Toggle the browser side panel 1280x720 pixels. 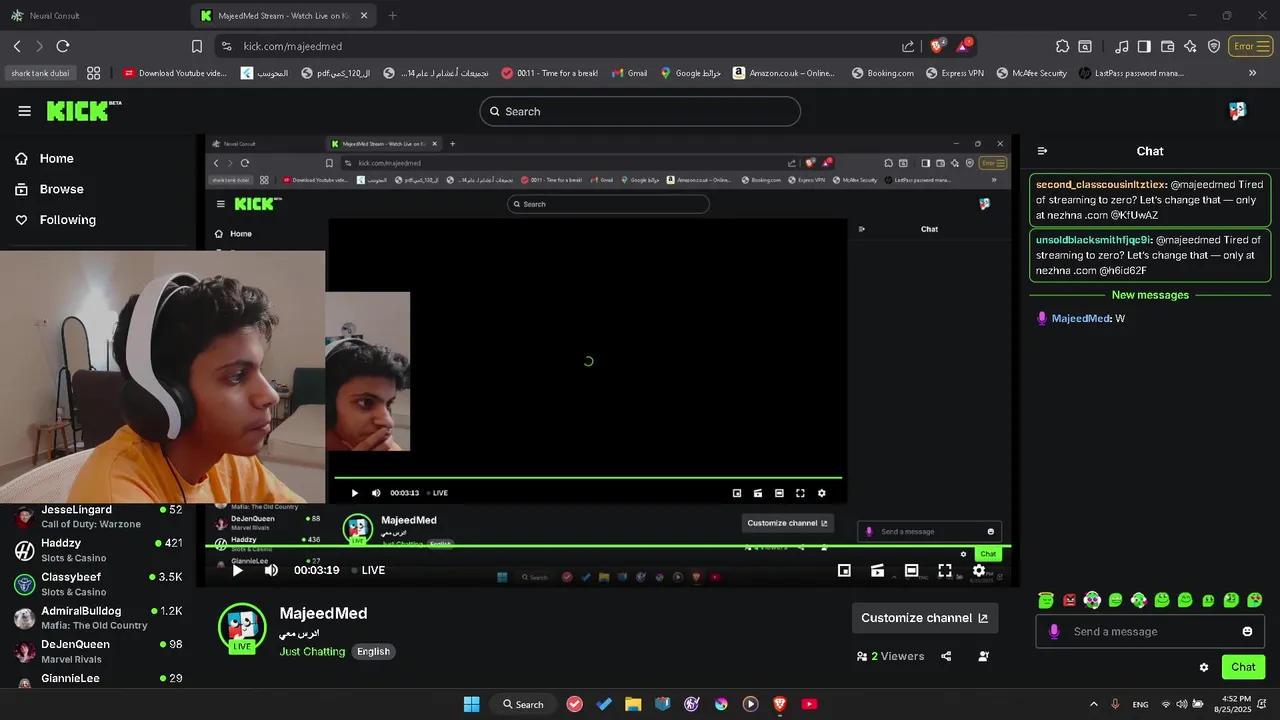pyautogui.click(x=1144, y=46)
